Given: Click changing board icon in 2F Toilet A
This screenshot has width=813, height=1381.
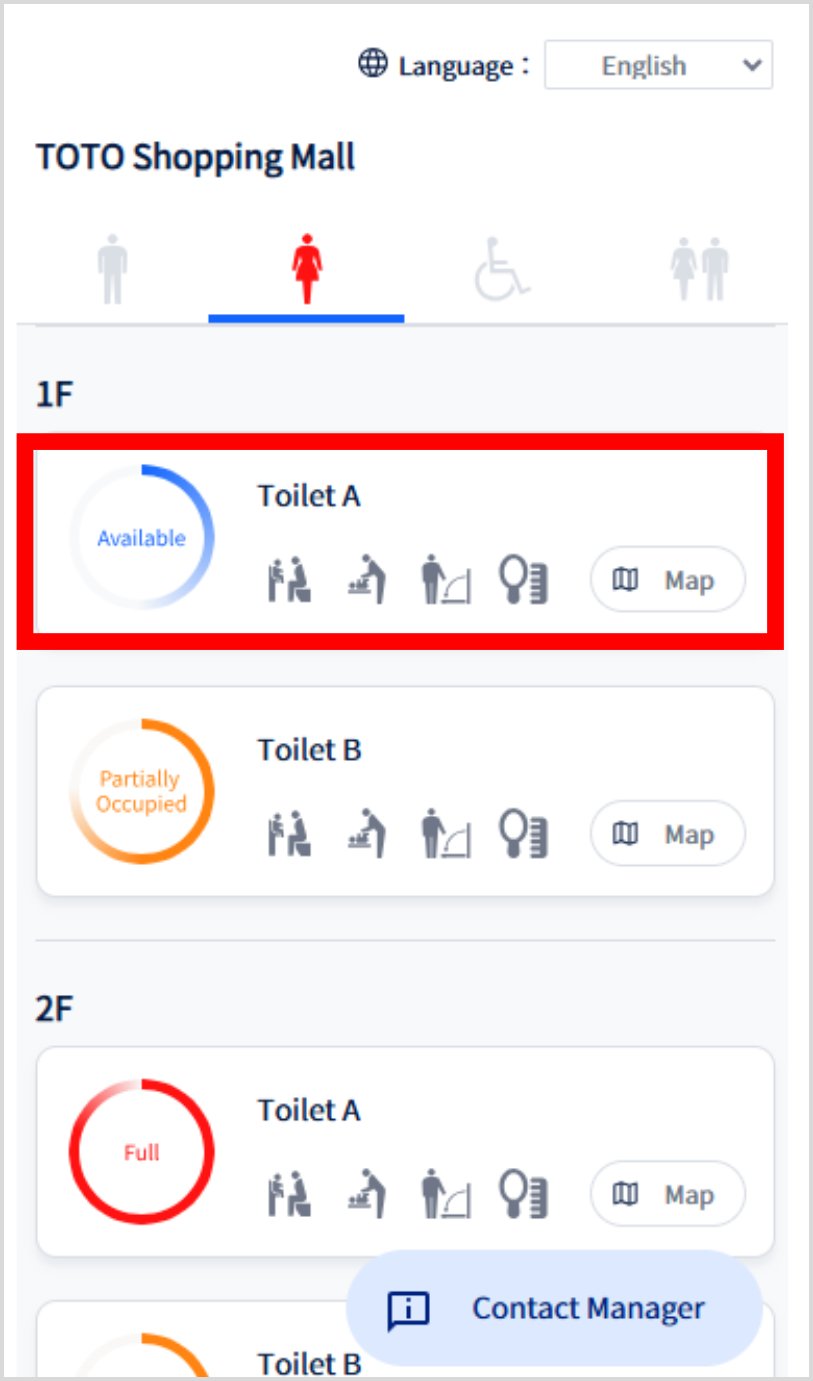Looking at the screenshot, I should tap(445, 1194).
